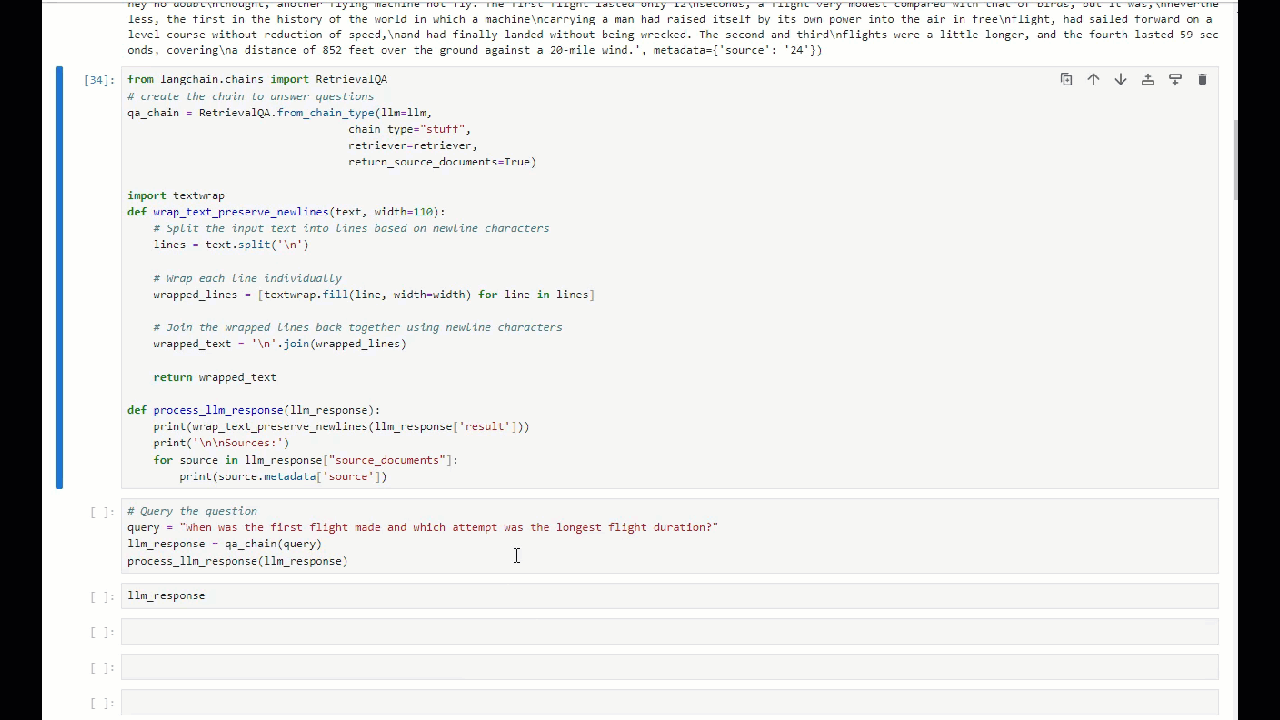Click the 'def process_llm_response(llm_response):' line

pyautogui.click(x=254, y=410)
